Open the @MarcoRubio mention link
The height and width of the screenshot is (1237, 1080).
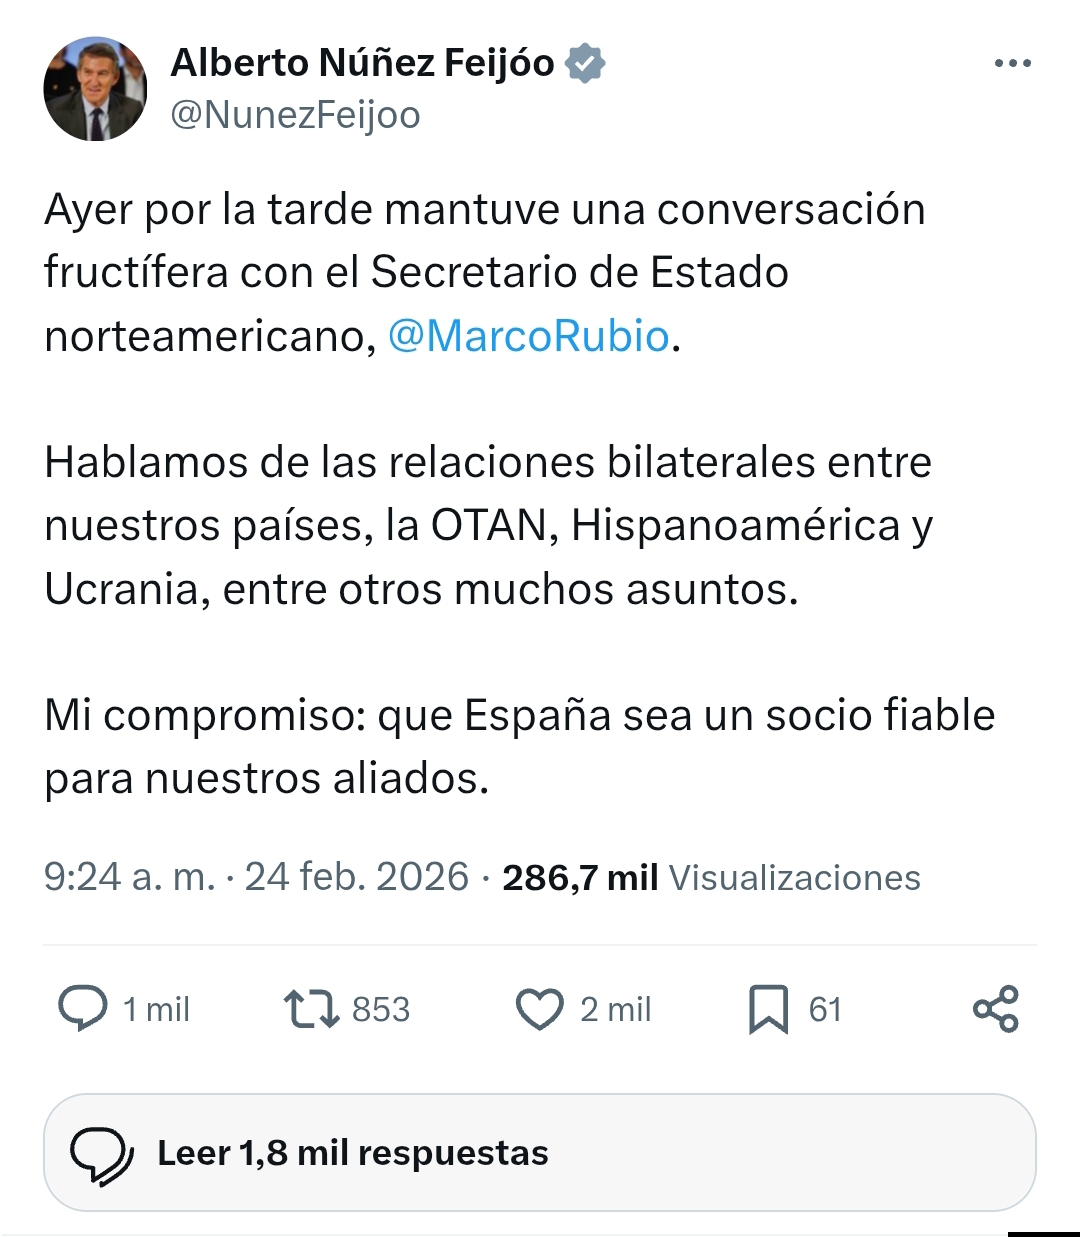(x=528, y=336)
